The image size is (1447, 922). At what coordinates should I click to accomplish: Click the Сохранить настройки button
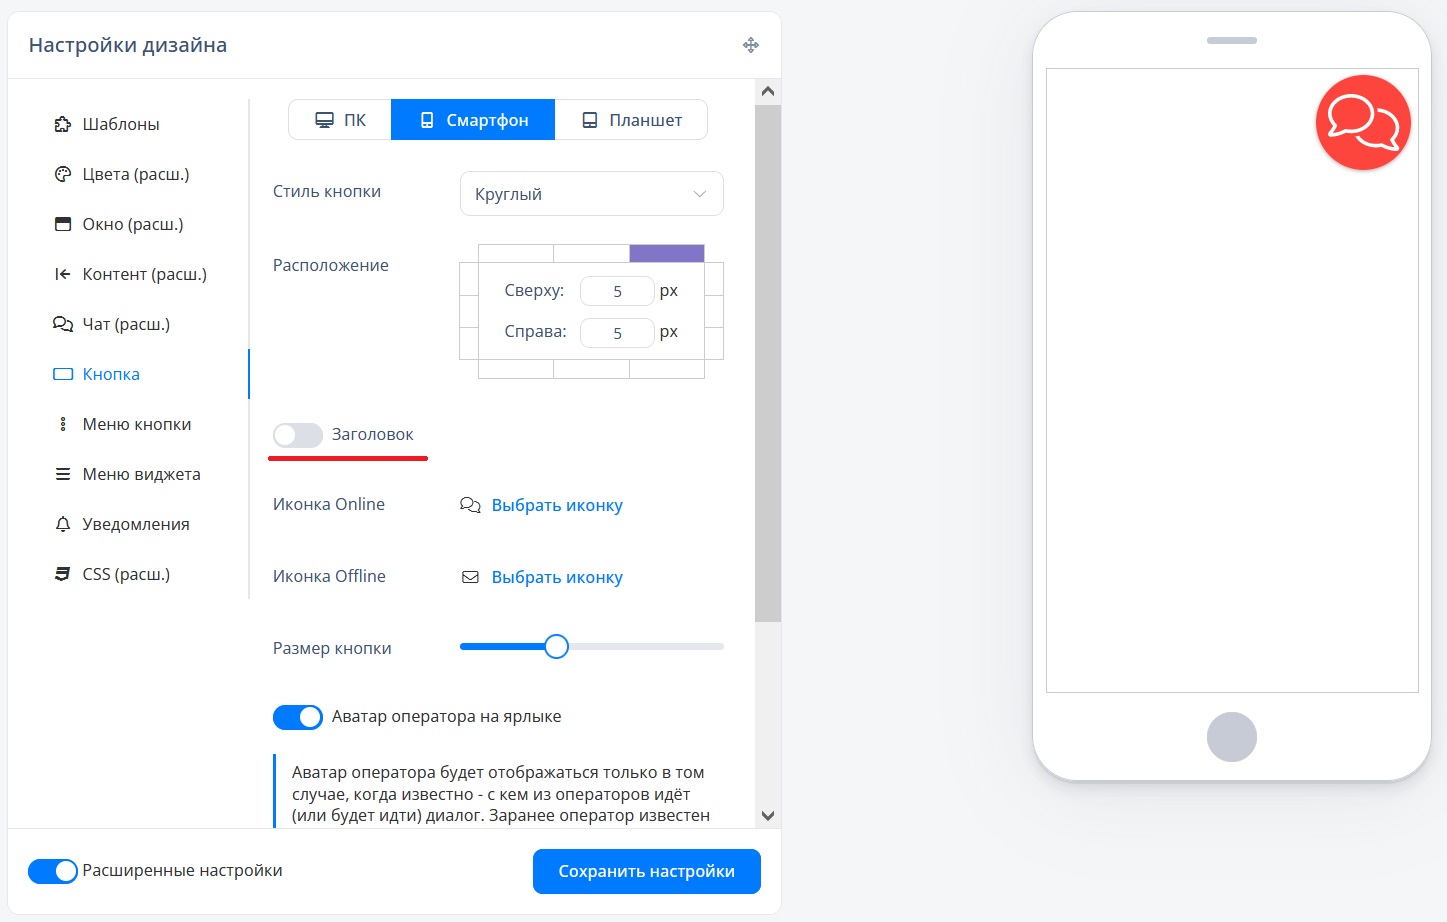pyautogui.click(x=646, y=871)
